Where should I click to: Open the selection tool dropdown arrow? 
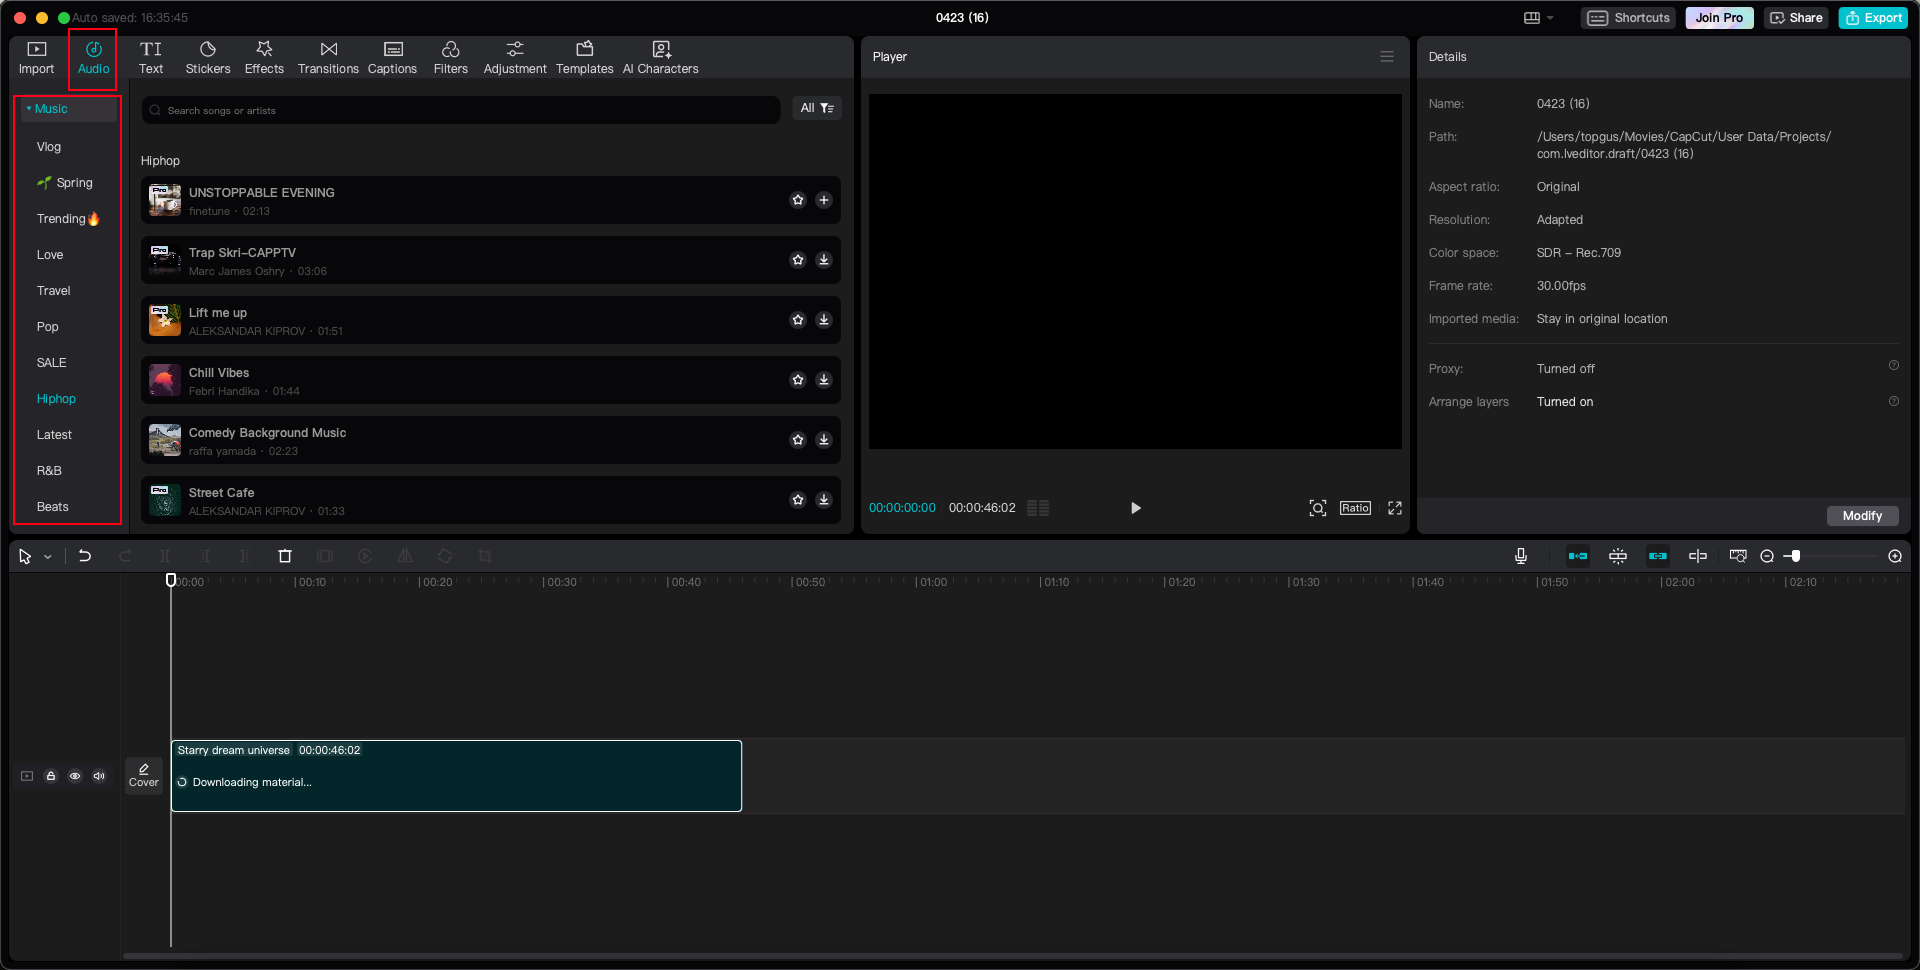[x=46, y=556]
